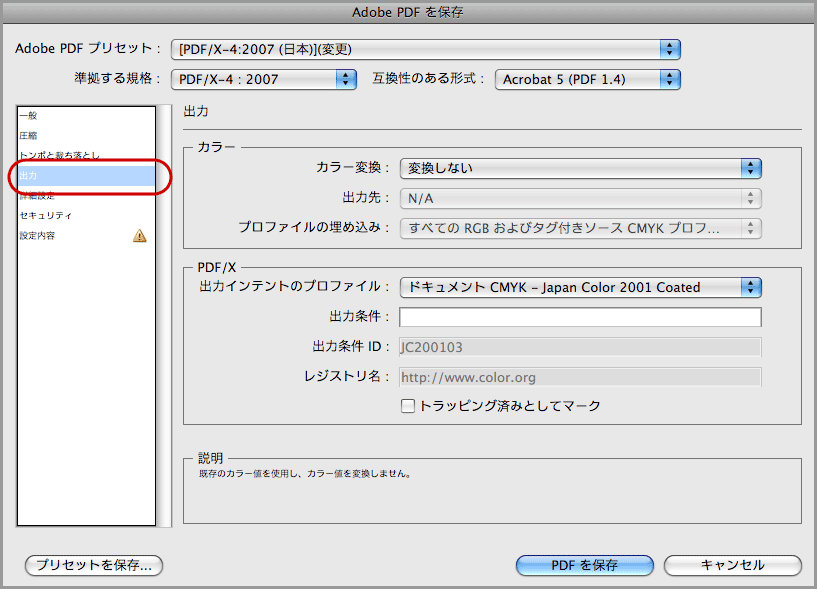817x589 pixels.
Task: Click the 出力条件 text field
Action: tap(580, 317)
